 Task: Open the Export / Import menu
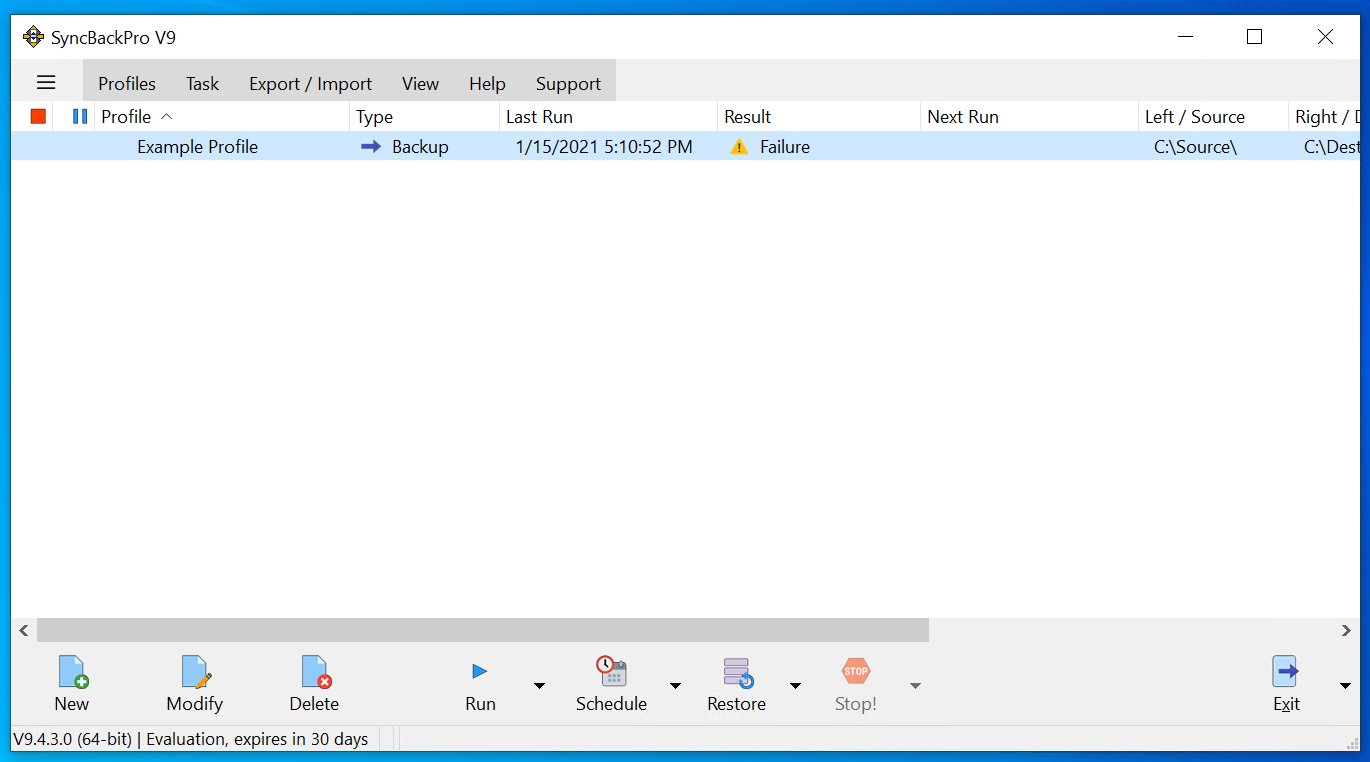310,84
